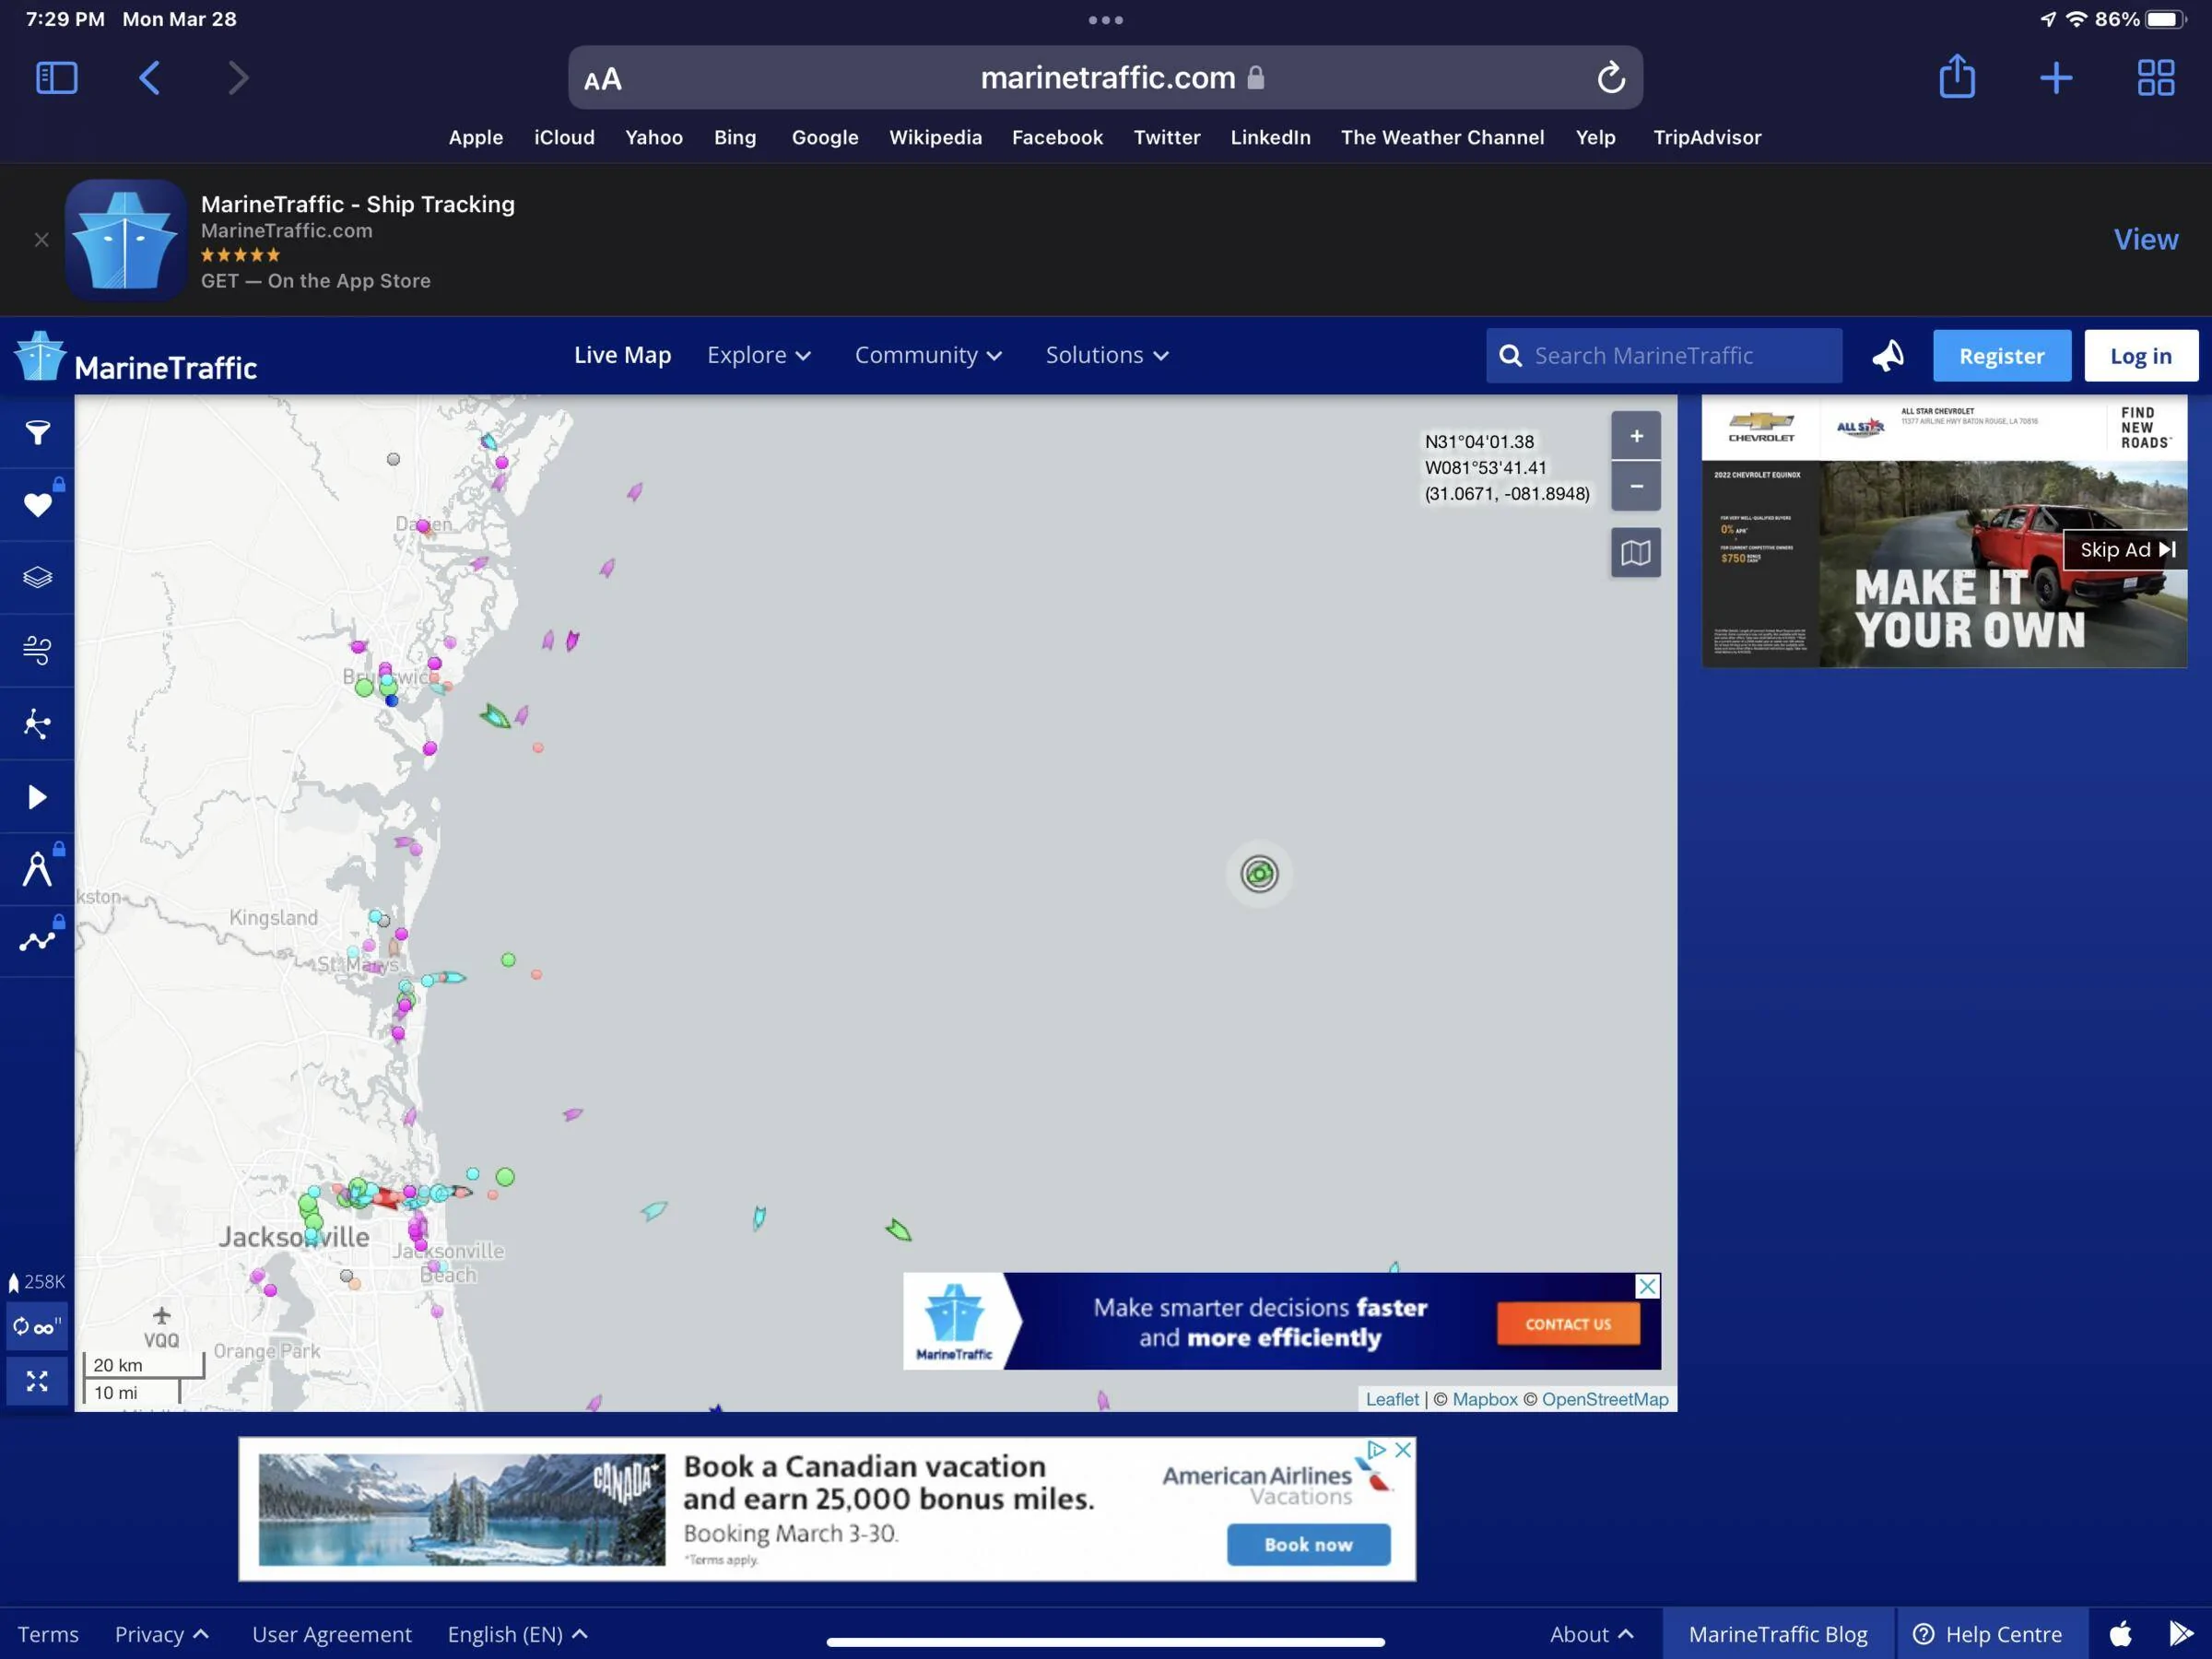Open My Fleets heart icon
Image resolution: width=2212 pixels, height=1659 pixels.
[37, 505]
